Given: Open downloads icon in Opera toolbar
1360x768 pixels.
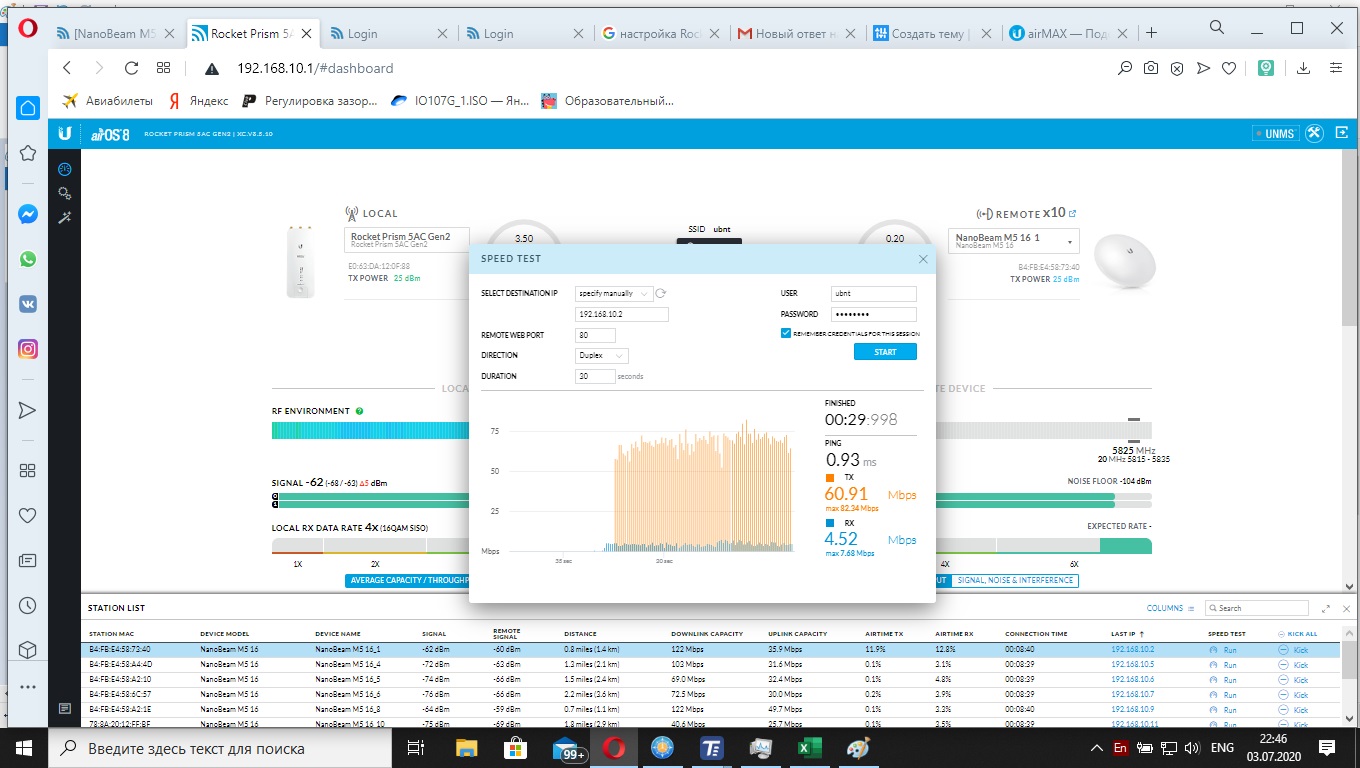Looking at the screenshot, I should tap(1303, 68).
